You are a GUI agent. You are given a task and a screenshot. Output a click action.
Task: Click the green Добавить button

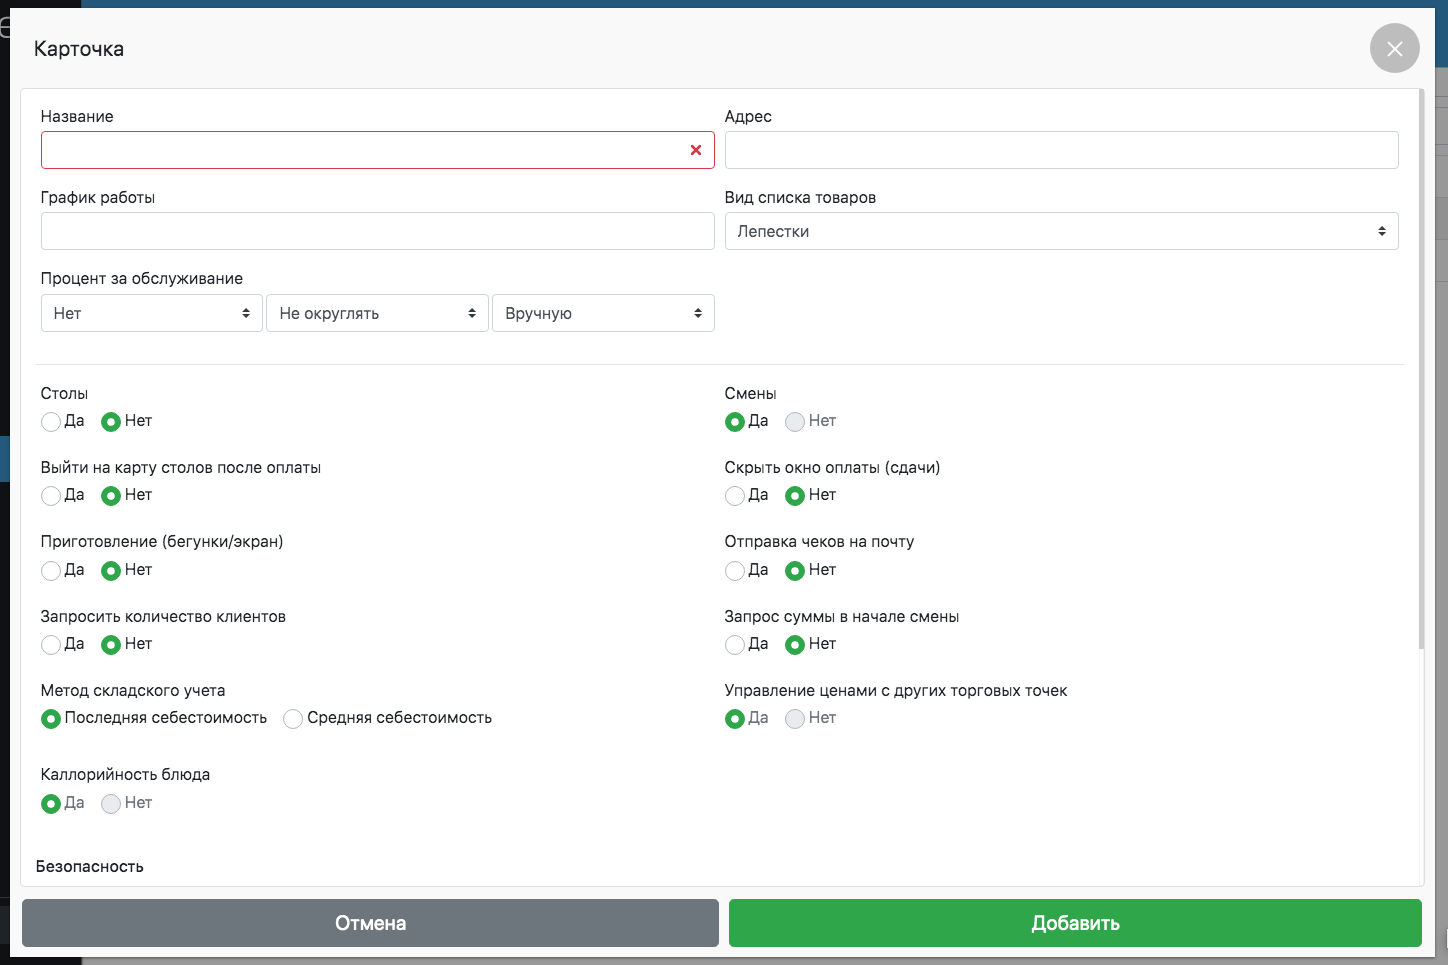[1075, 923]
